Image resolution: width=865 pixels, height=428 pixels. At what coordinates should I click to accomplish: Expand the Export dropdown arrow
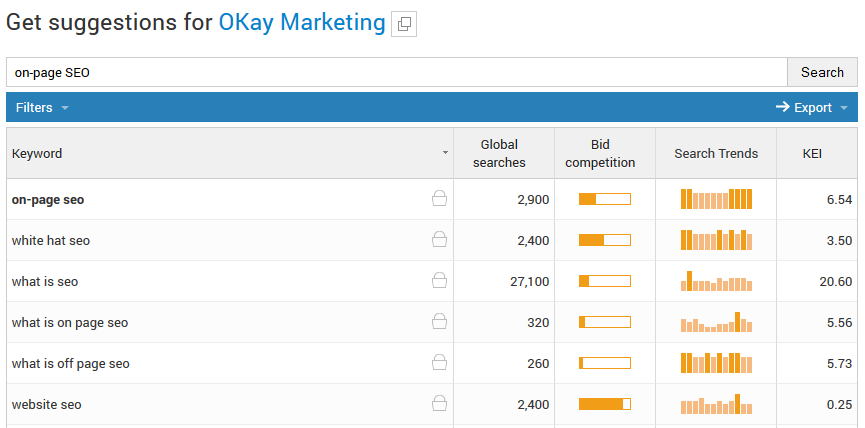pos(843,108)
